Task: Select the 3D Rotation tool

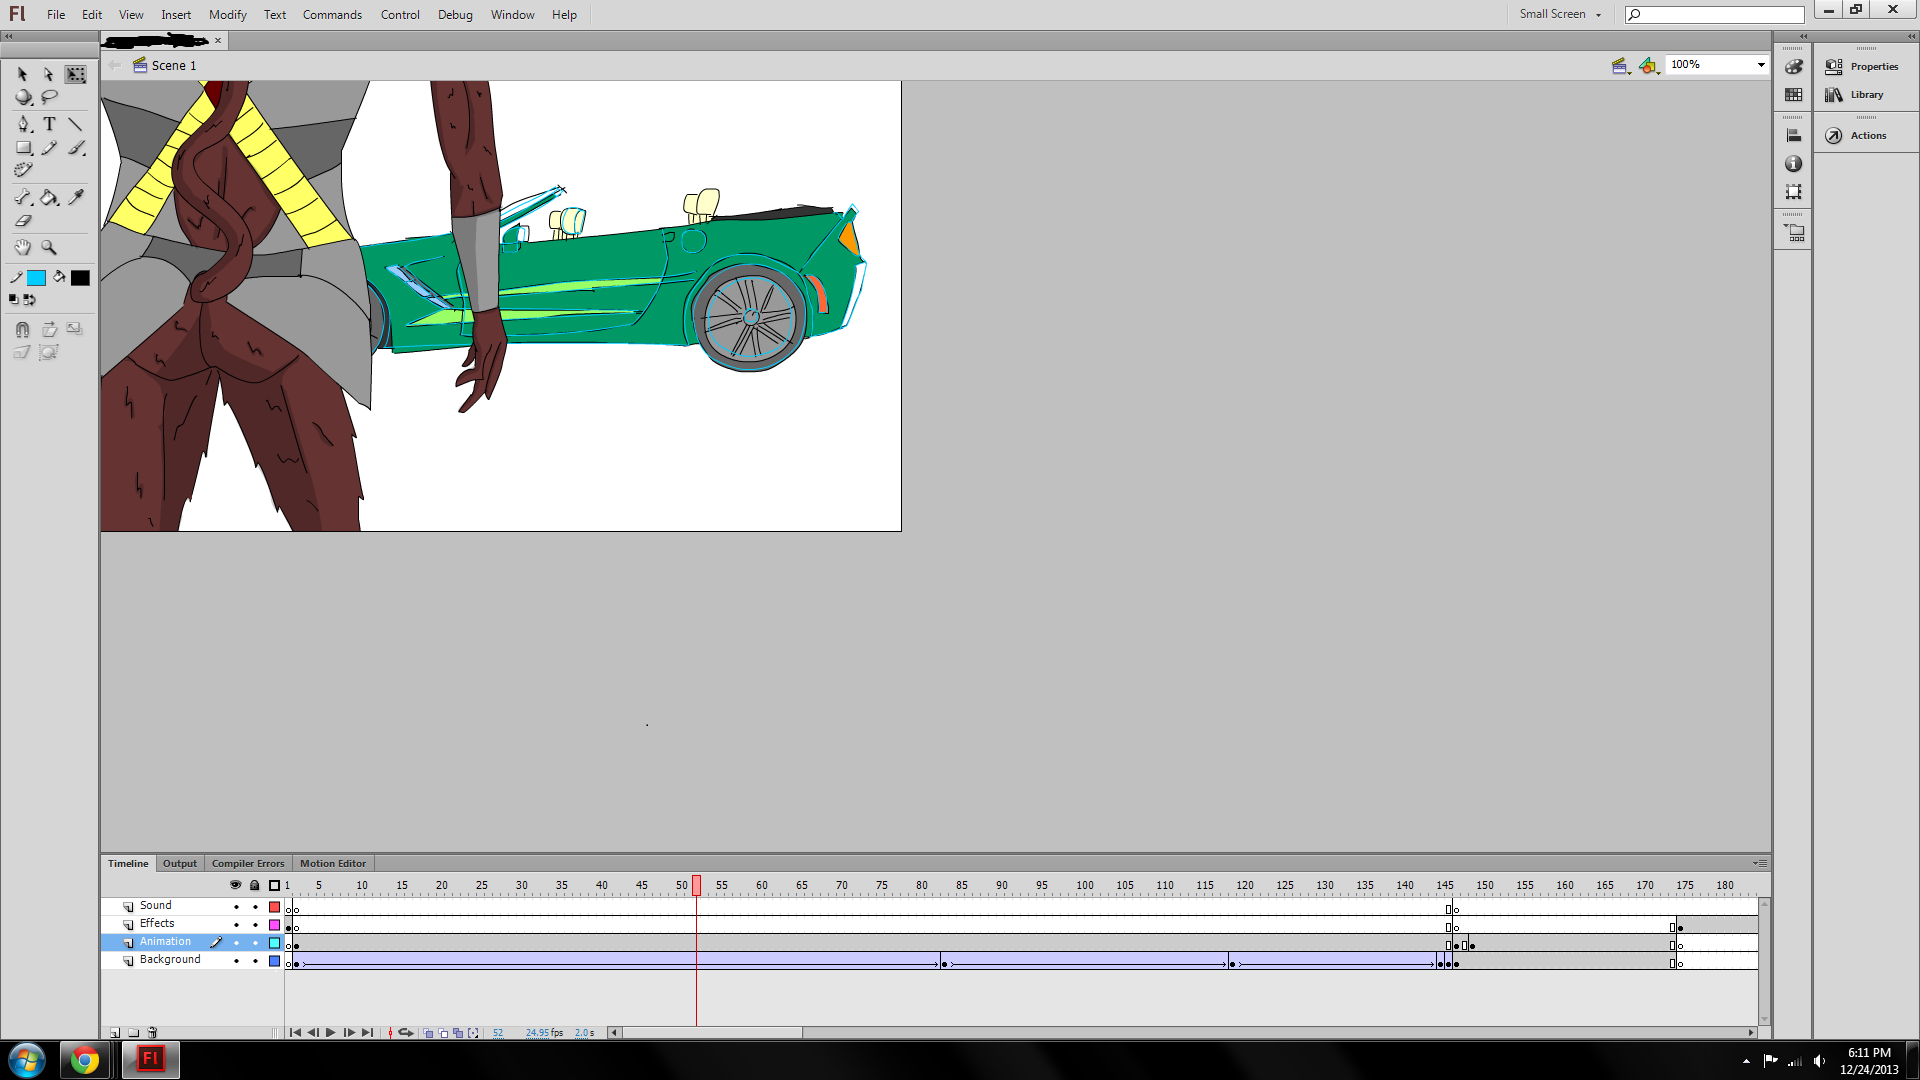Action: point(23,98)
